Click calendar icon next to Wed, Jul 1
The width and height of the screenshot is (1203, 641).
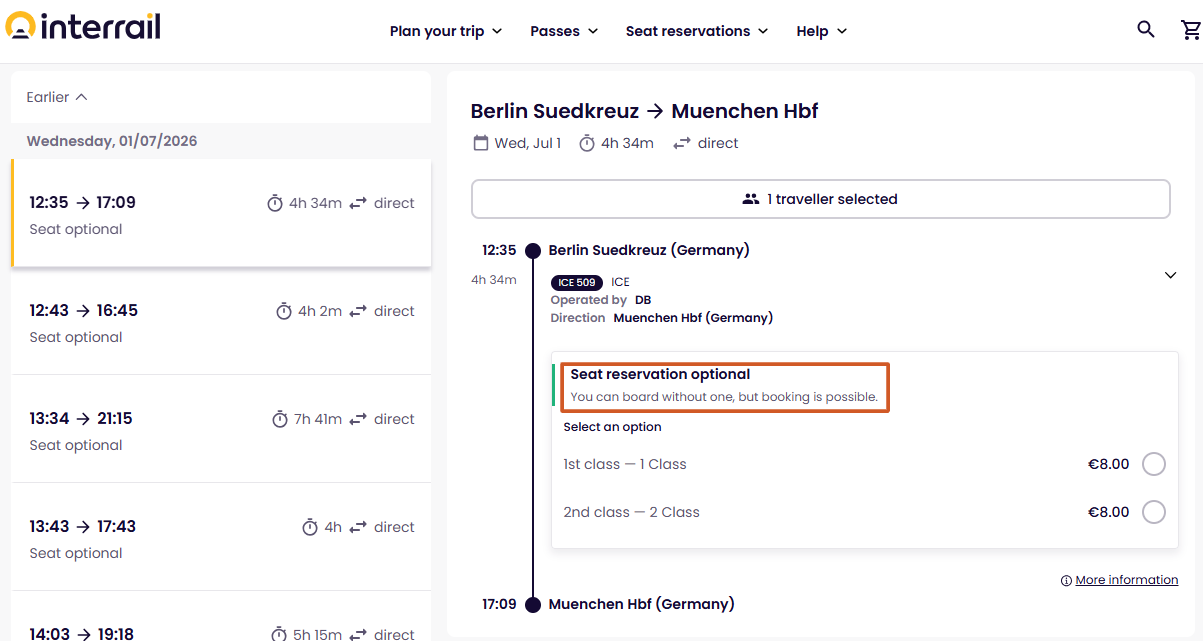point(481,143)
